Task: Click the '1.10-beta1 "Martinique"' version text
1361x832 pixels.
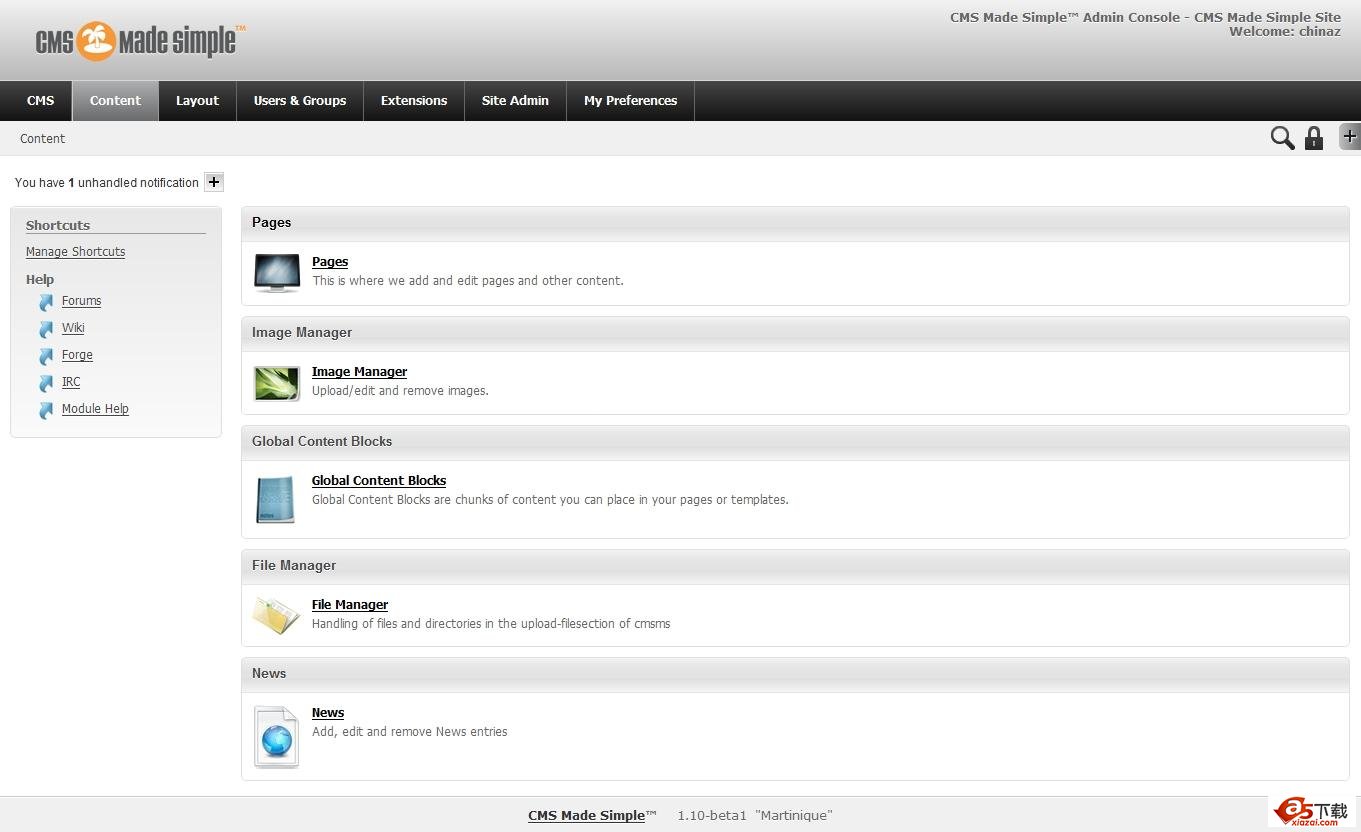Action: (x=755, y=816)
